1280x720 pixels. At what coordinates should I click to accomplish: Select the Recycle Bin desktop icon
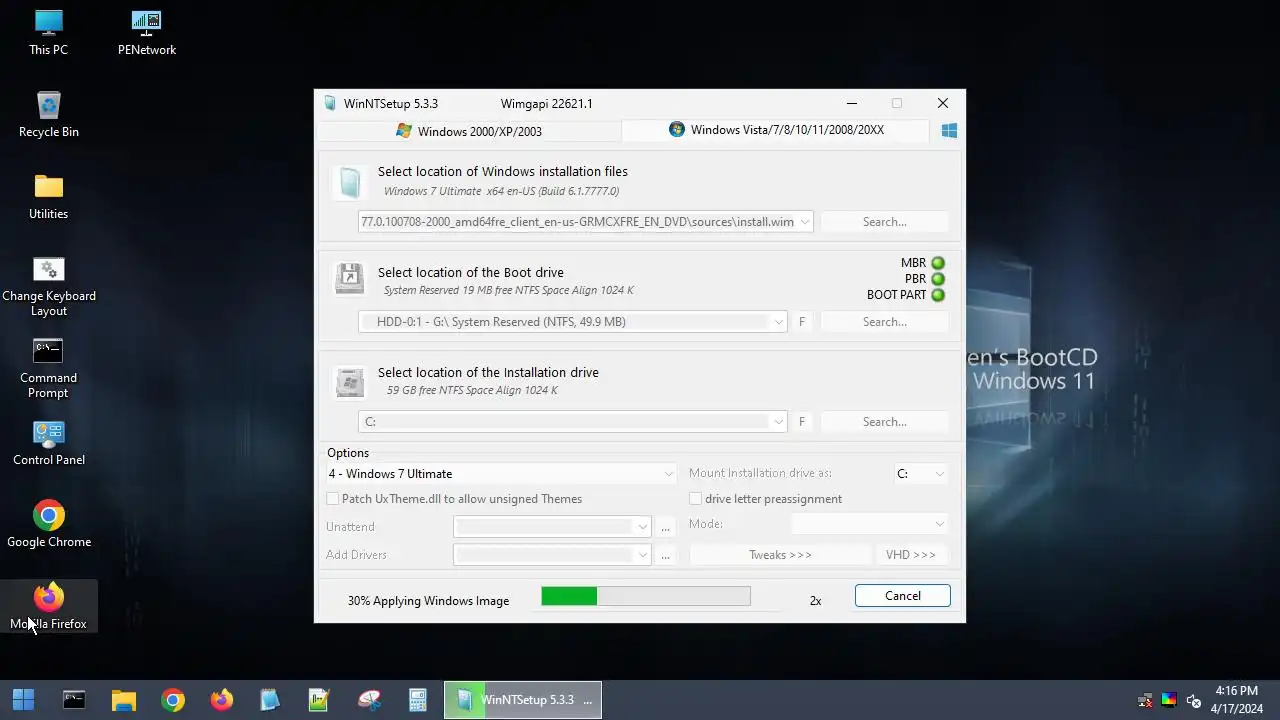(x=48, y=114)
